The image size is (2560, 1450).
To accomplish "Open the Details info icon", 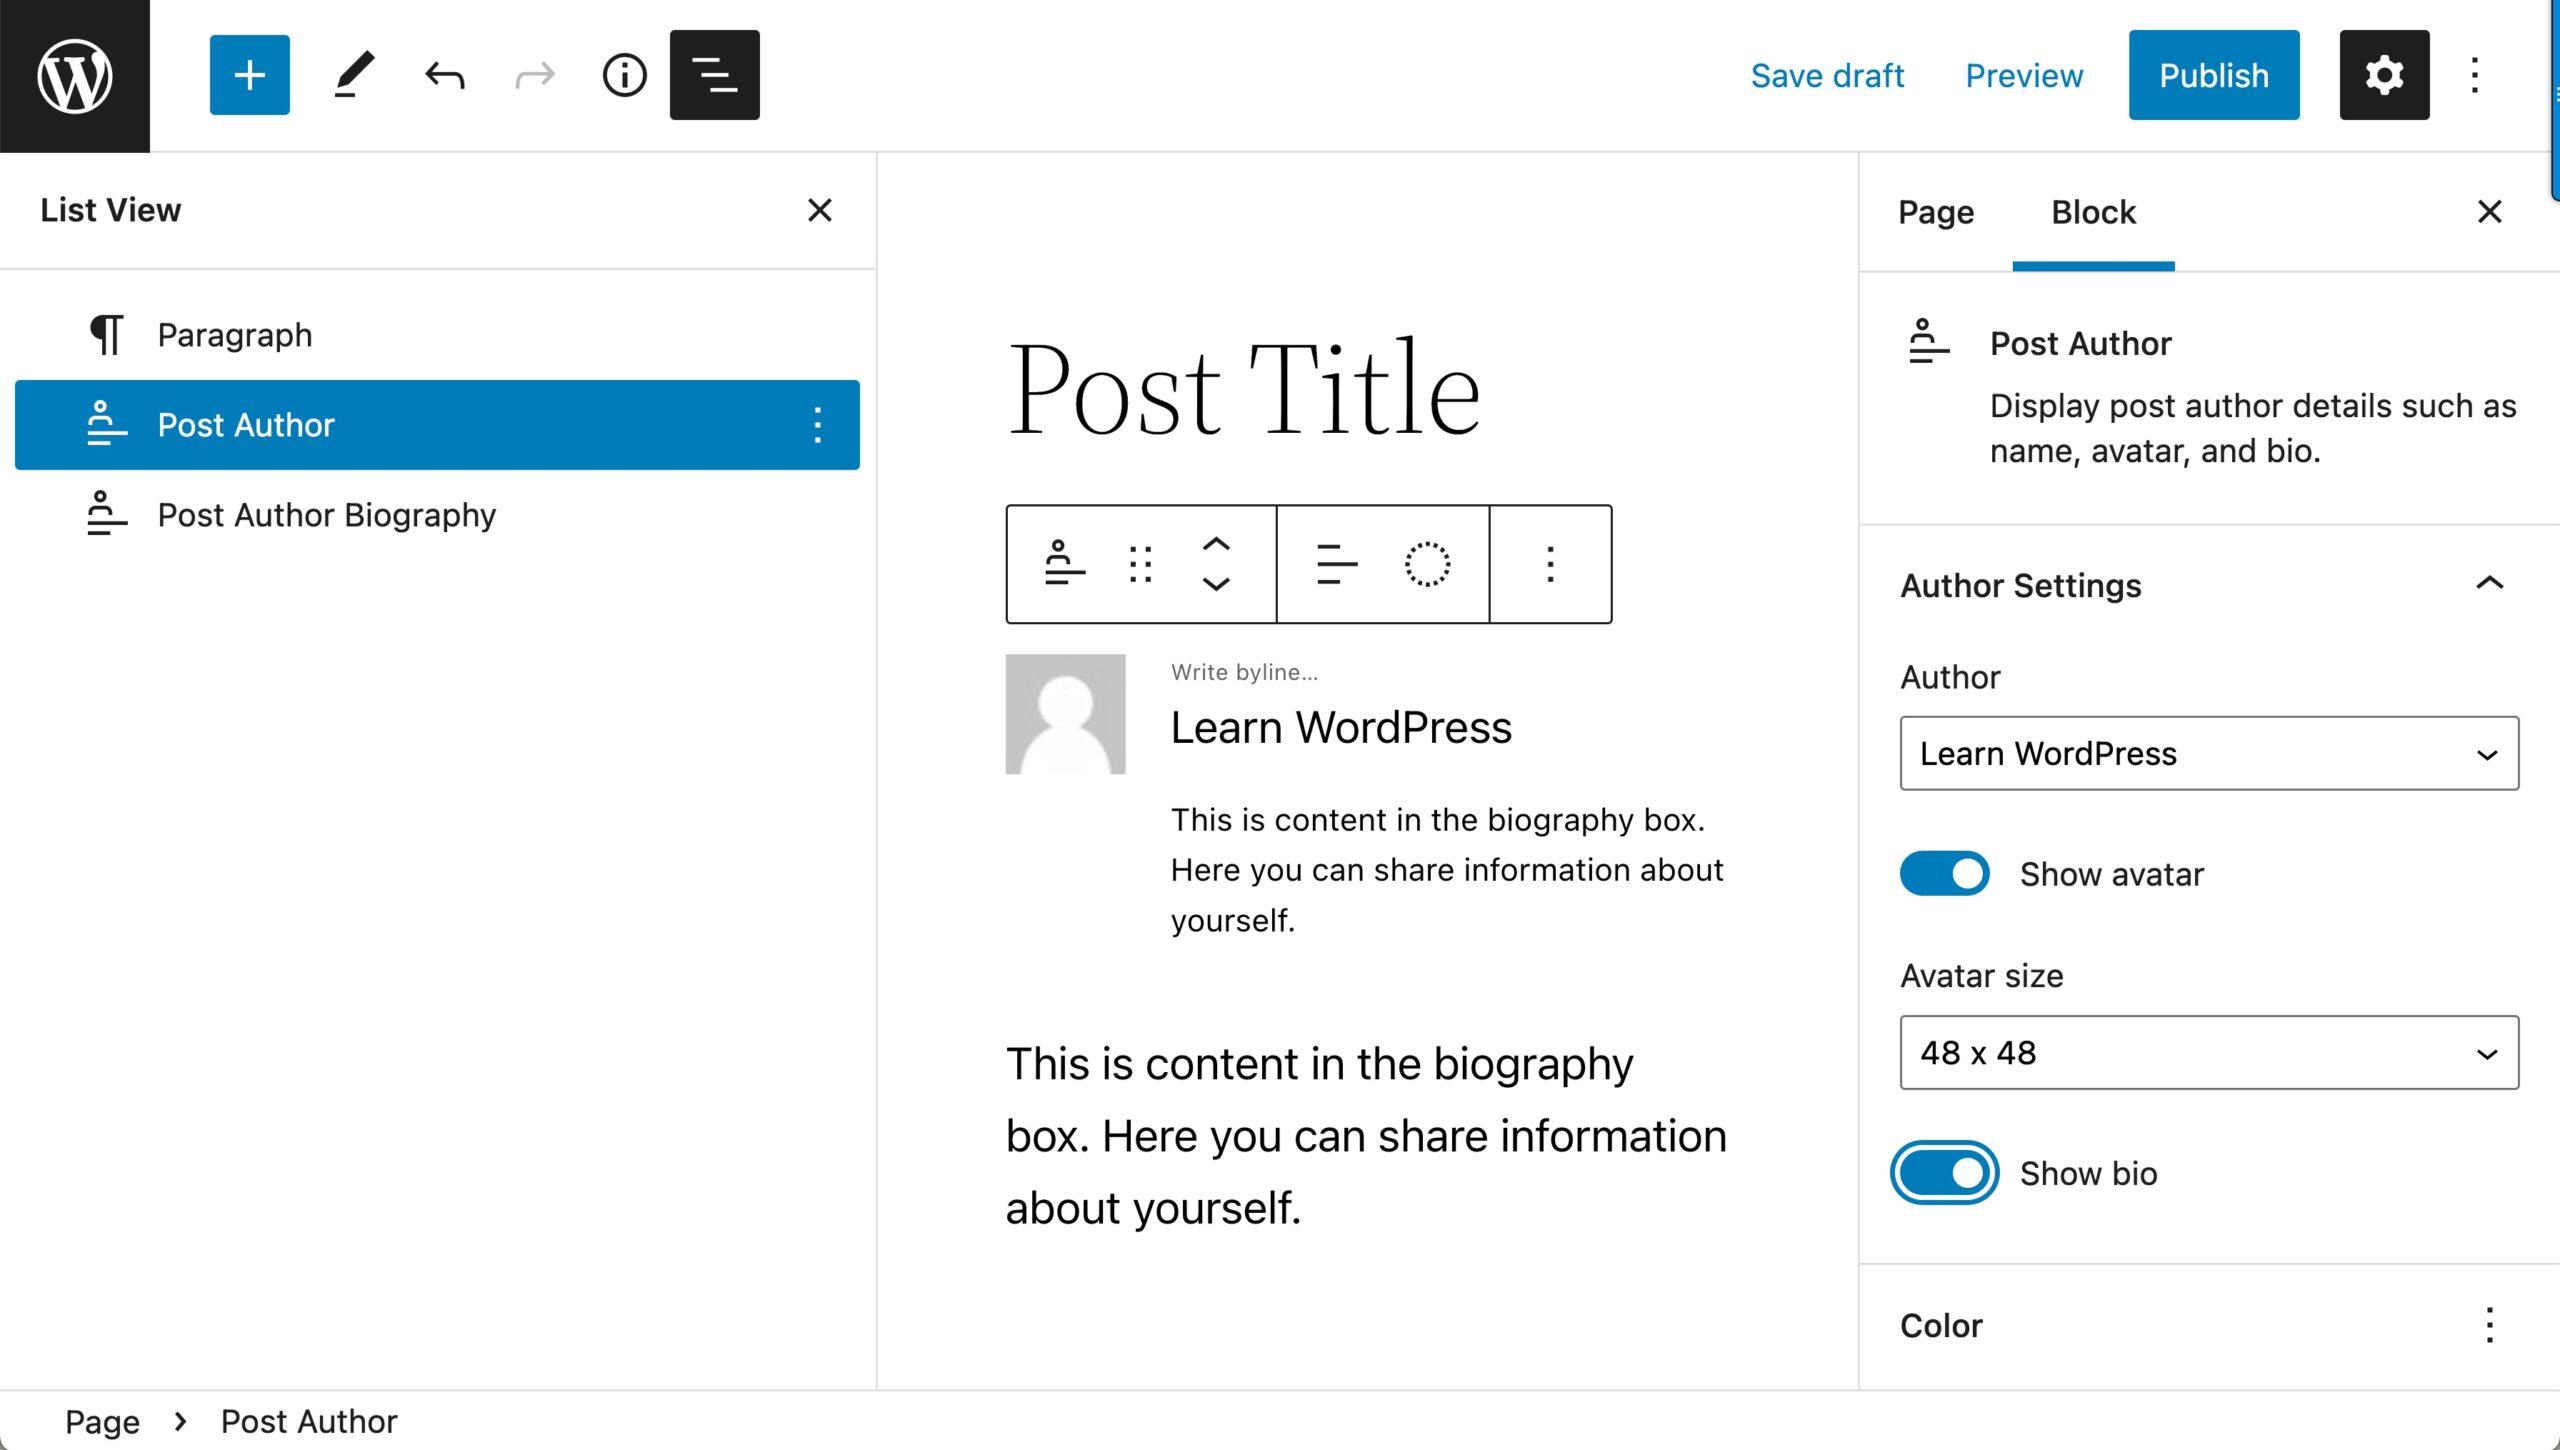I will 624,75.
